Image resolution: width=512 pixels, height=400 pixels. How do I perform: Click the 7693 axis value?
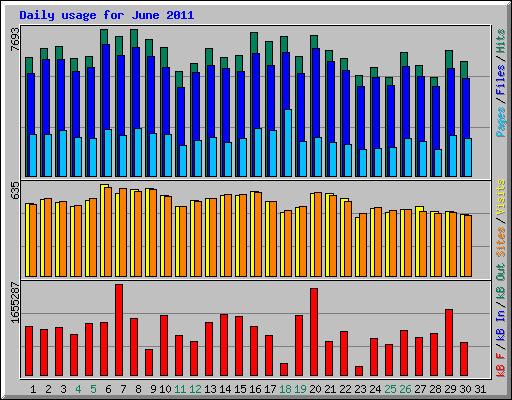[x=15, y=39]
